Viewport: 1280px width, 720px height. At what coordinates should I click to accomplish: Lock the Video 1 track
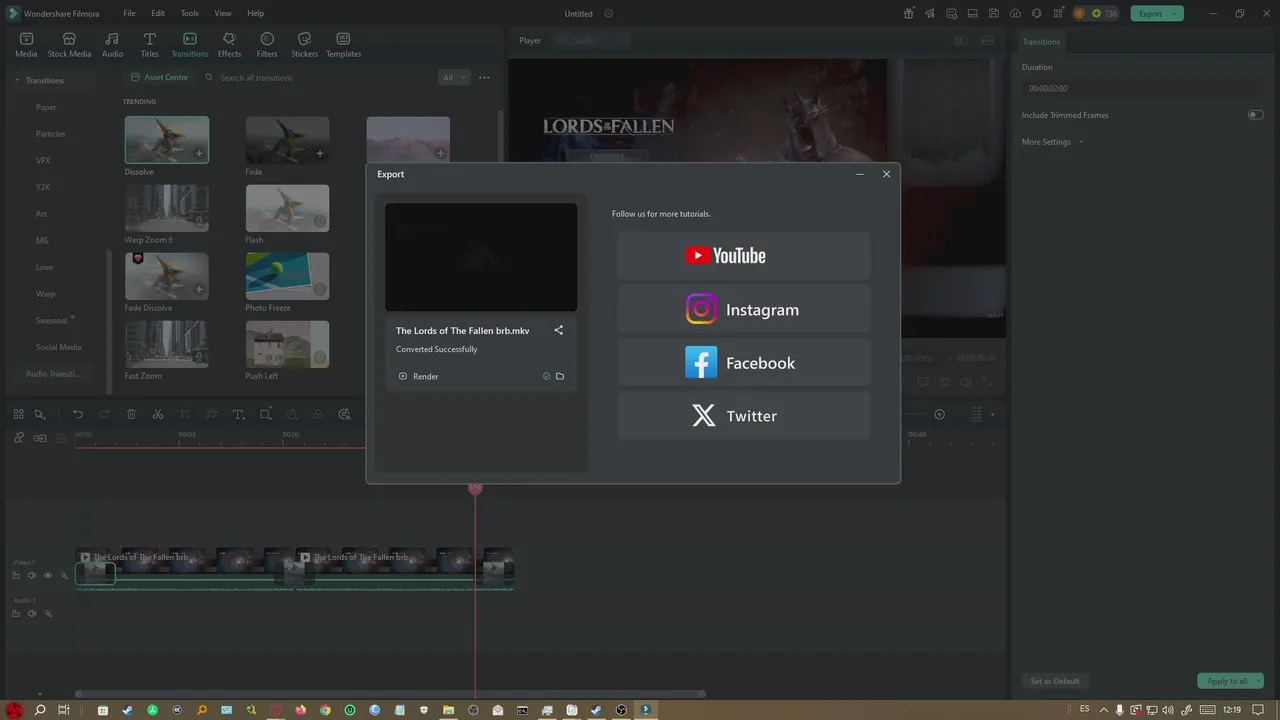click(16, 575)
